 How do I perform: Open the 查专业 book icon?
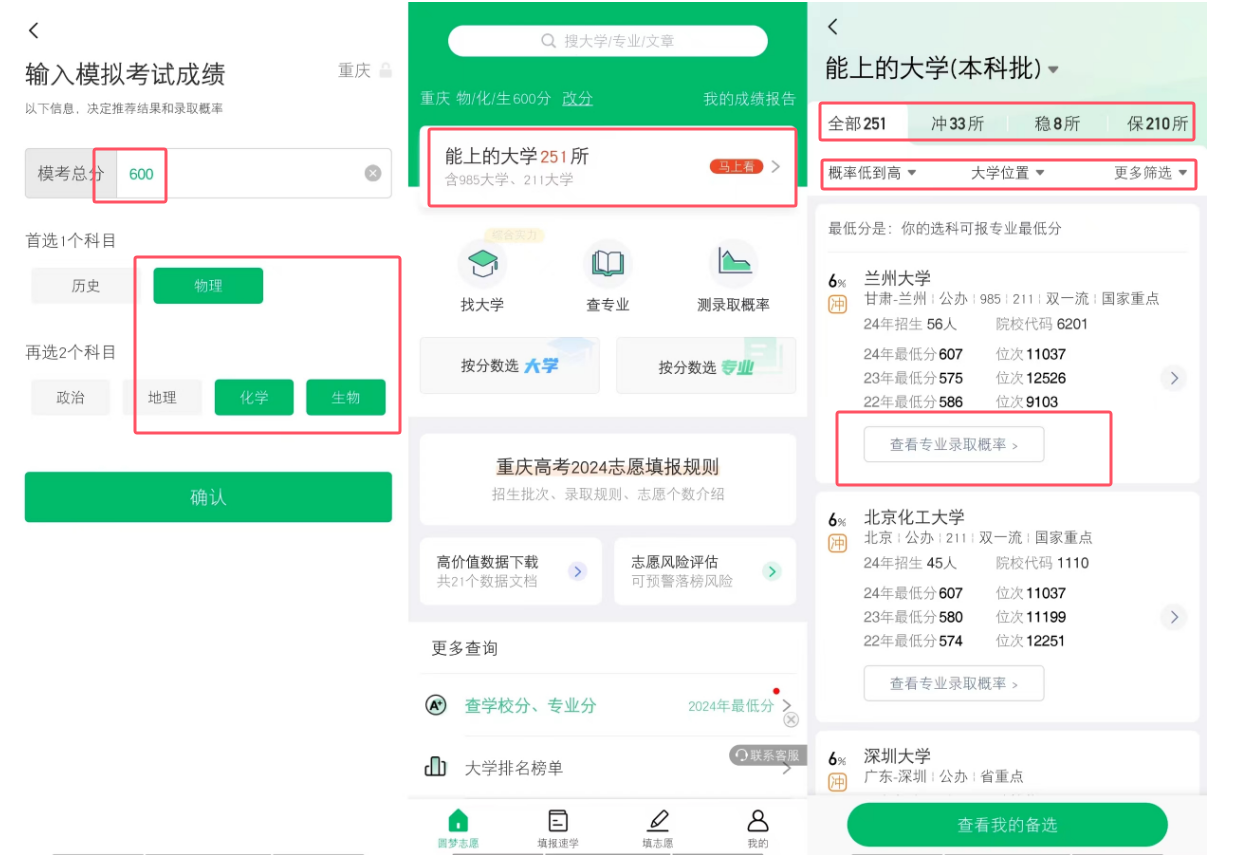[607, 265]
